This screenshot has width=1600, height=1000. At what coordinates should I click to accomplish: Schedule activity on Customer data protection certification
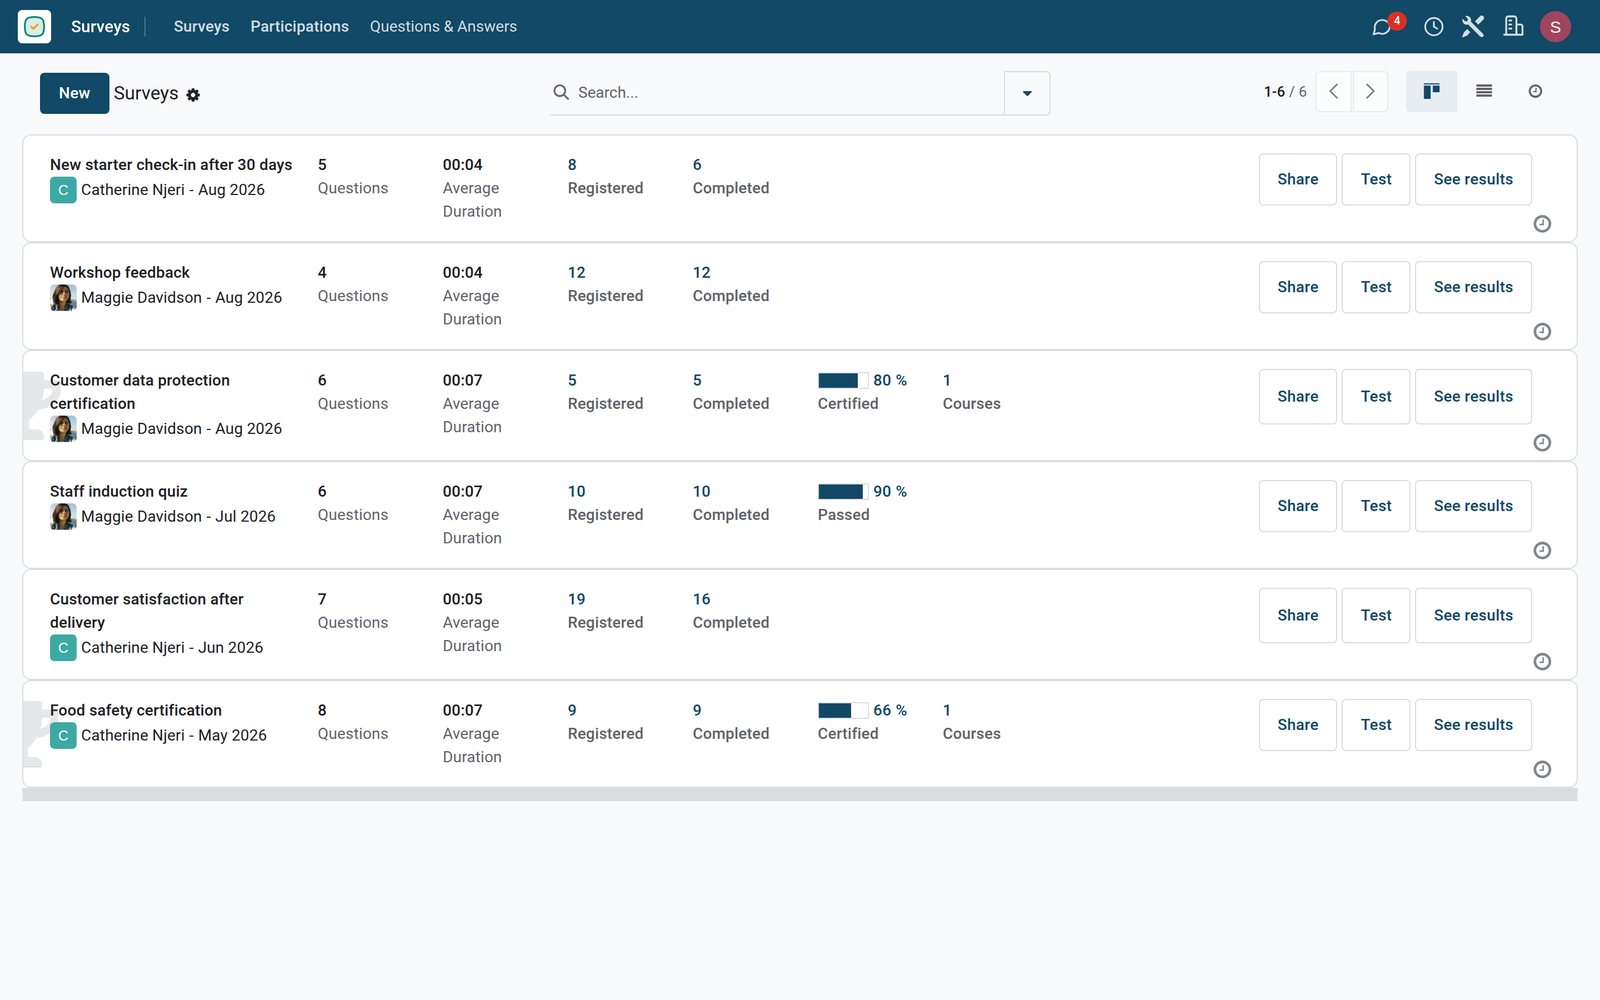(1542, 443)
